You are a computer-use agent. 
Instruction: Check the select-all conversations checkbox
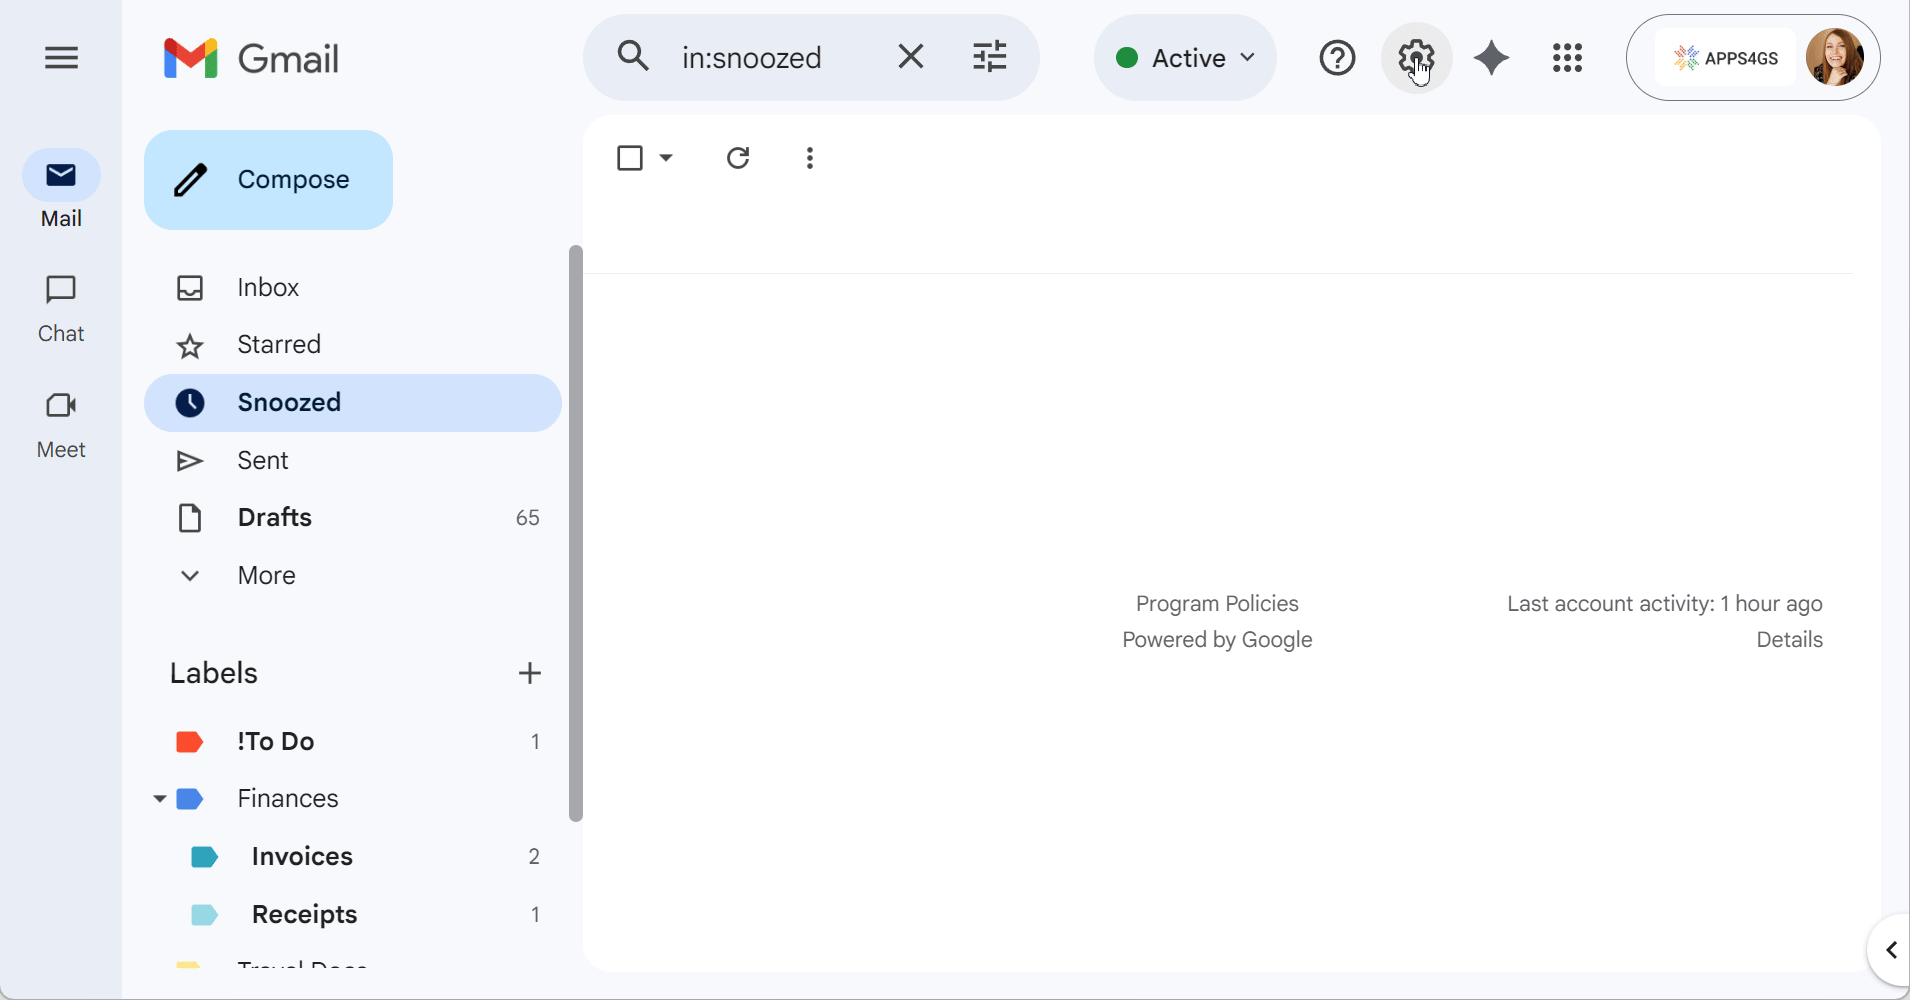(632, 158)
